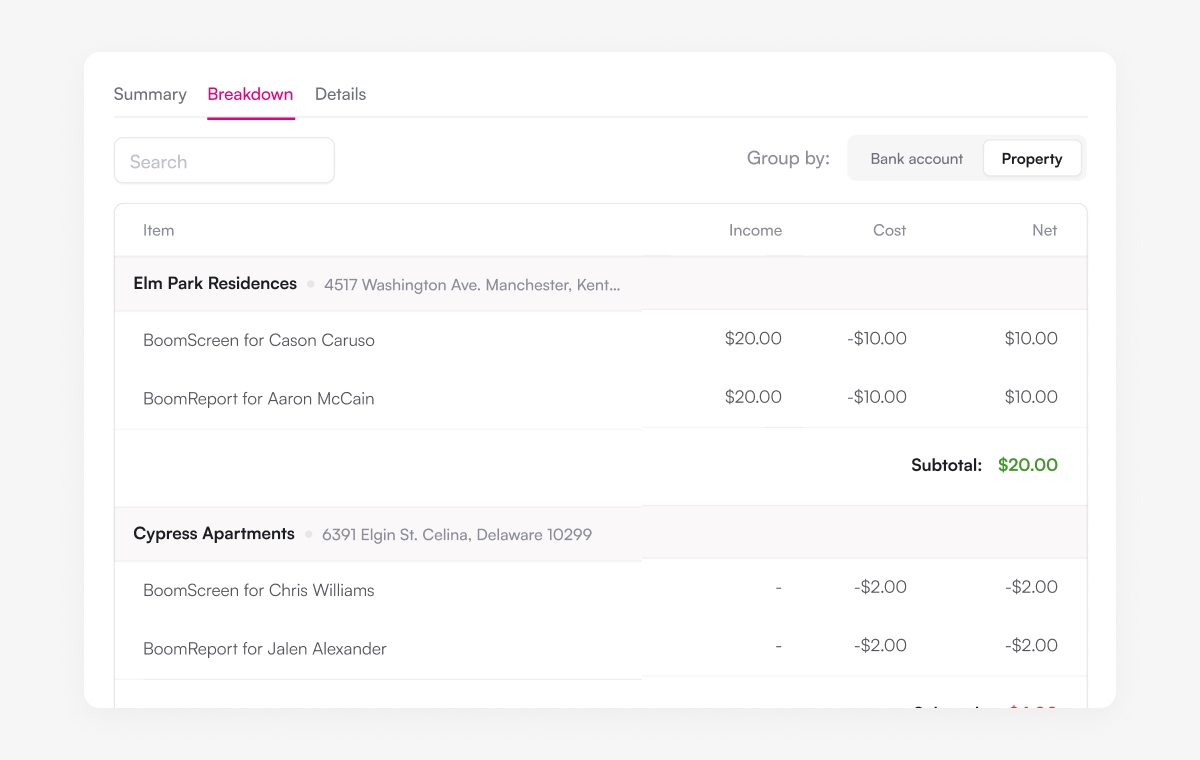This screenshot has width=1200, height=760.
Task: Click the Income column header
Action: point(755,230)
